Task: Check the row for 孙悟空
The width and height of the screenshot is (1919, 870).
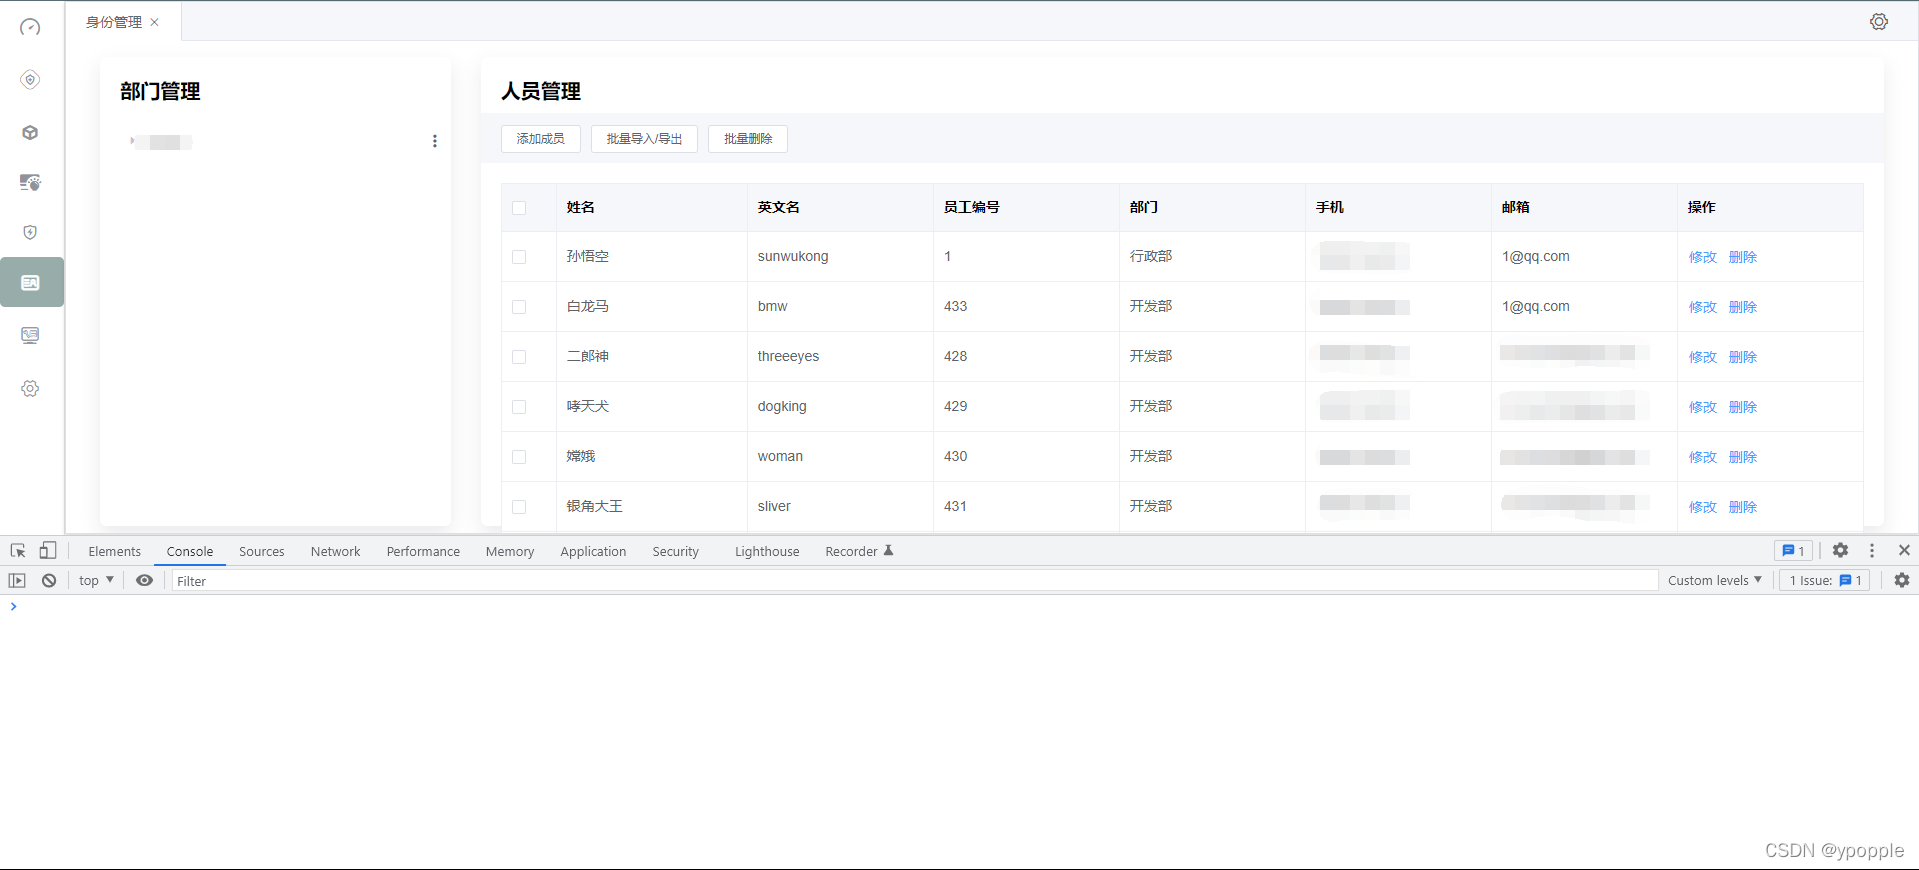Action: click(519, 257)
